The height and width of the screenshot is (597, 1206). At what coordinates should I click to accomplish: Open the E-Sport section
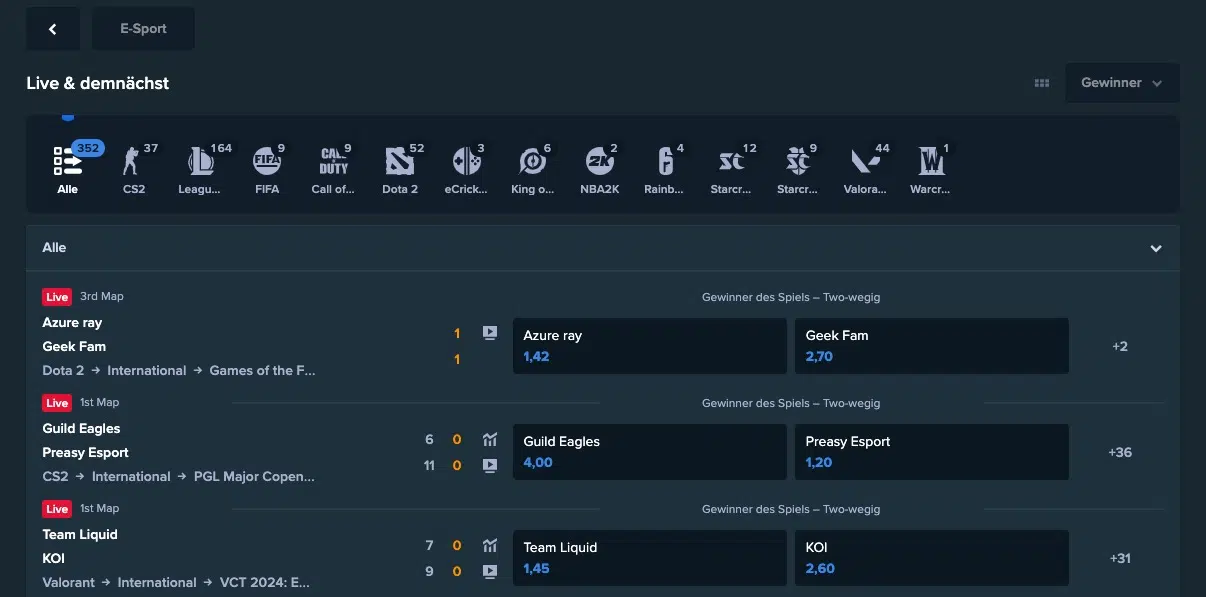pos(143,28)
